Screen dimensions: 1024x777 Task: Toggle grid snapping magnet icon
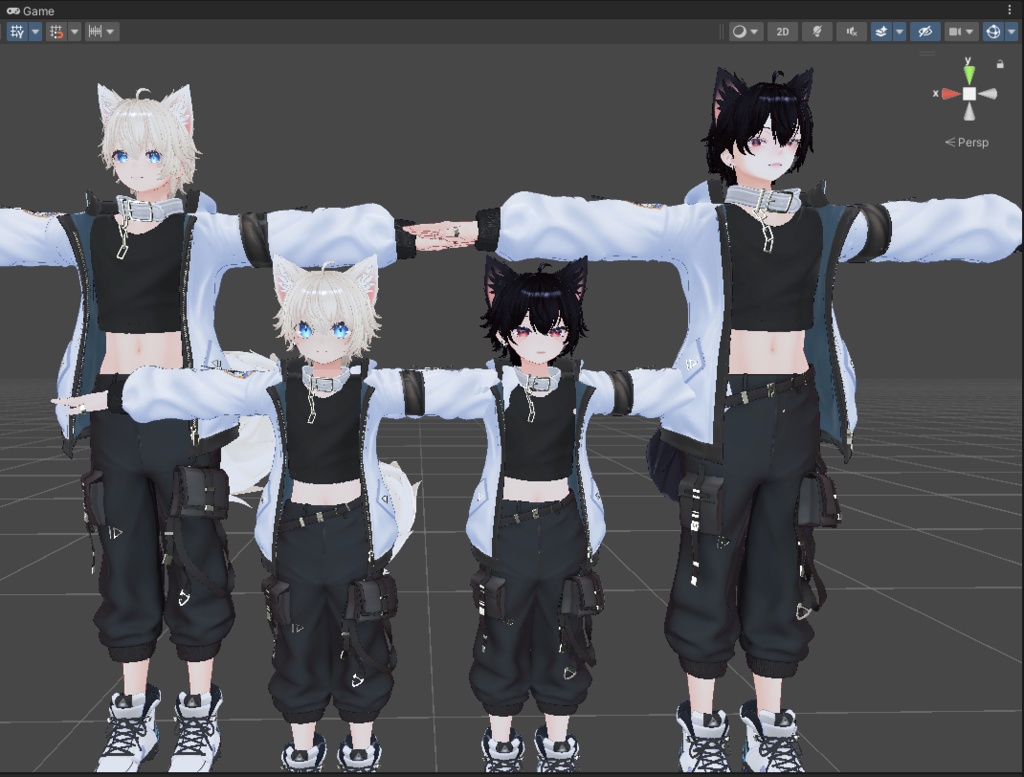[57, 31]
